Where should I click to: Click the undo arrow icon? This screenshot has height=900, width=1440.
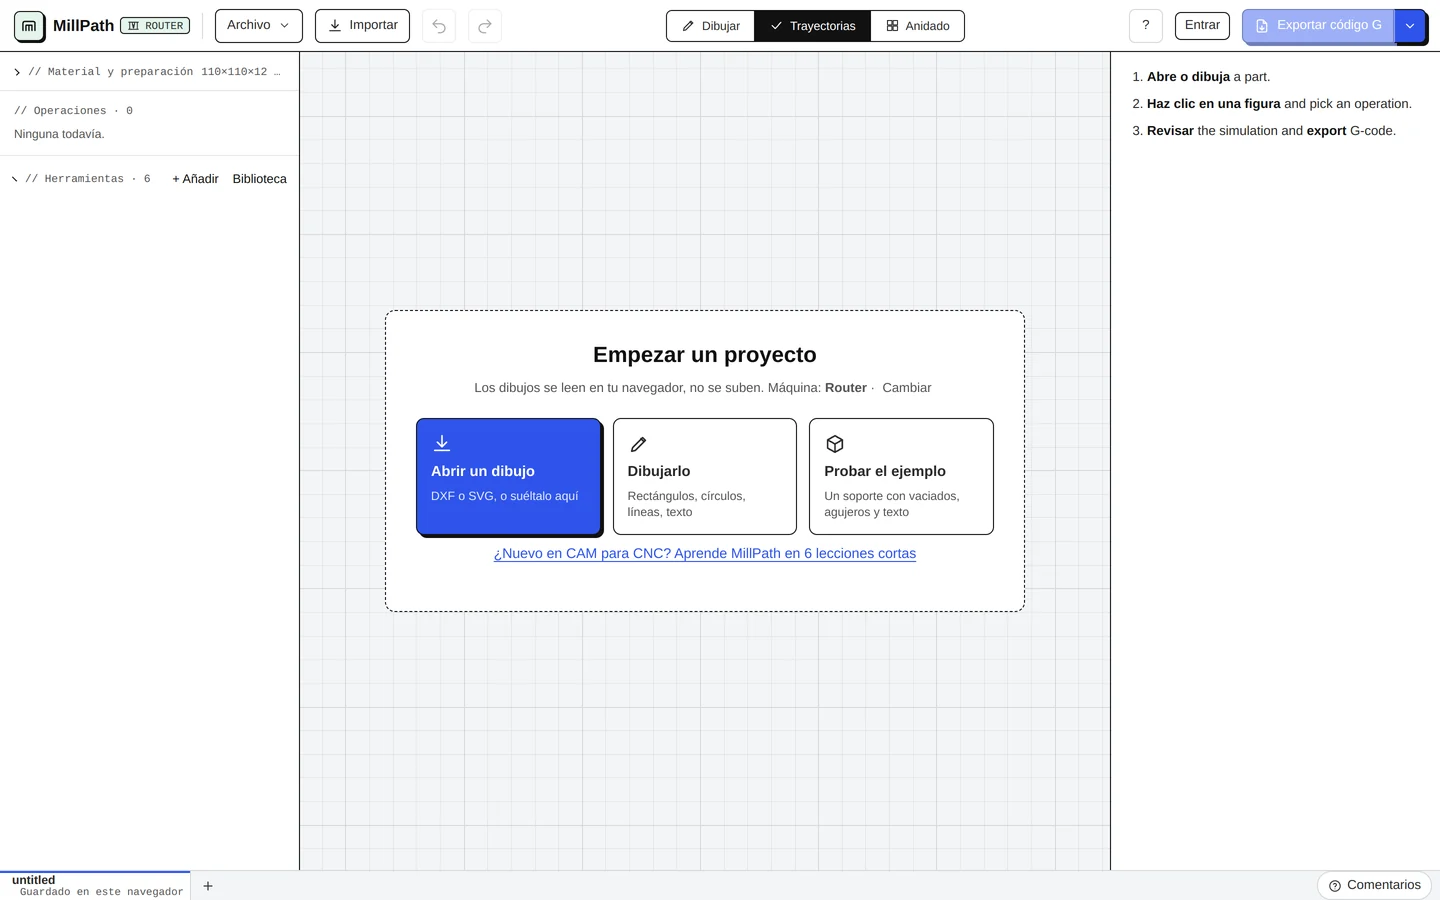pos(439,26)
